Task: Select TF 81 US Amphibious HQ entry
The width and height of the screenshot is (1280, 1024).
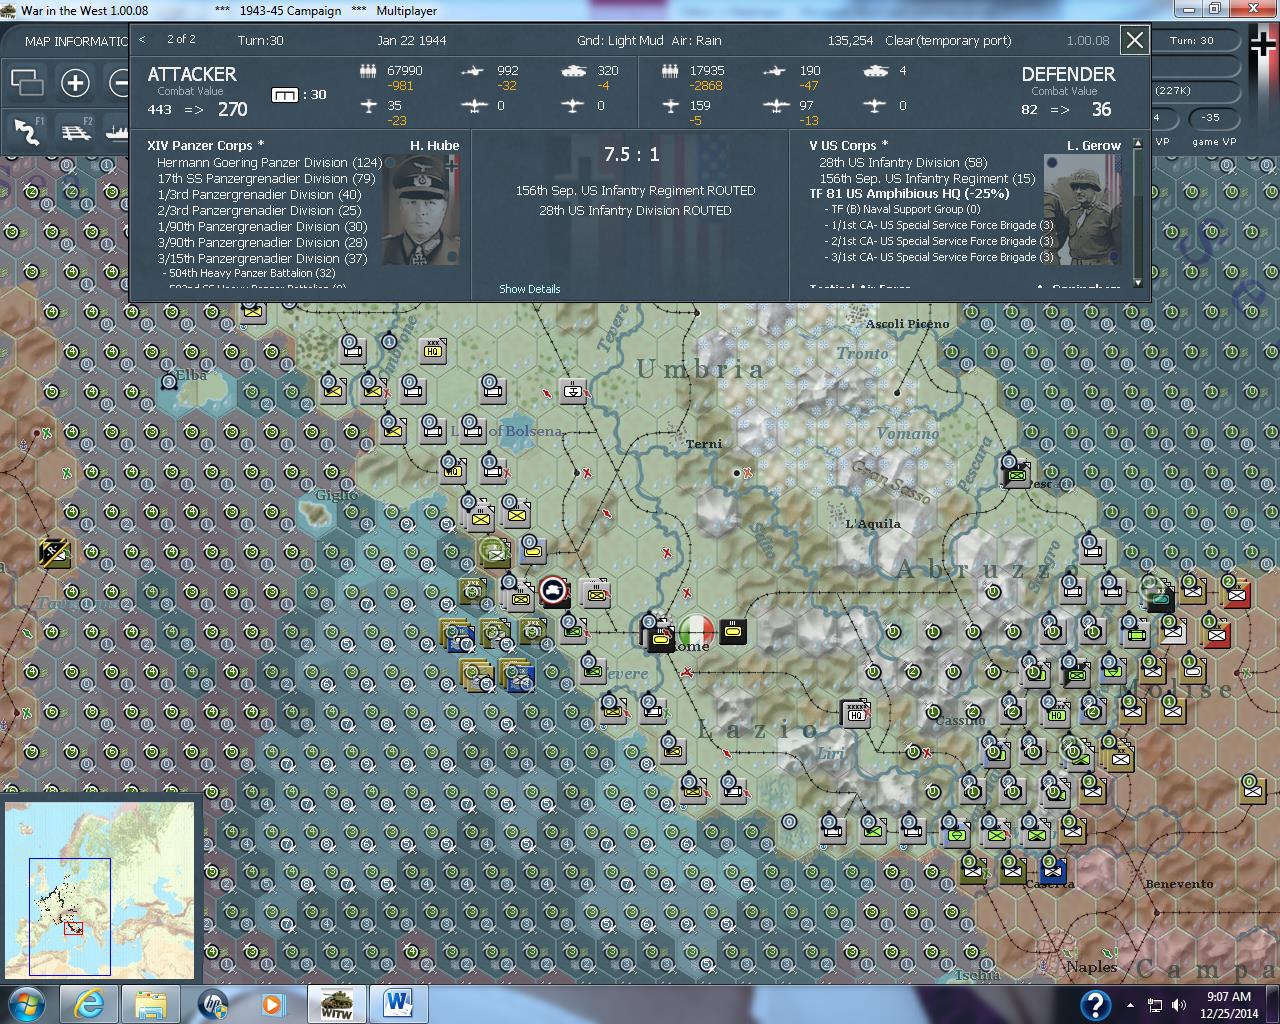Action: (x=909, y=194)
